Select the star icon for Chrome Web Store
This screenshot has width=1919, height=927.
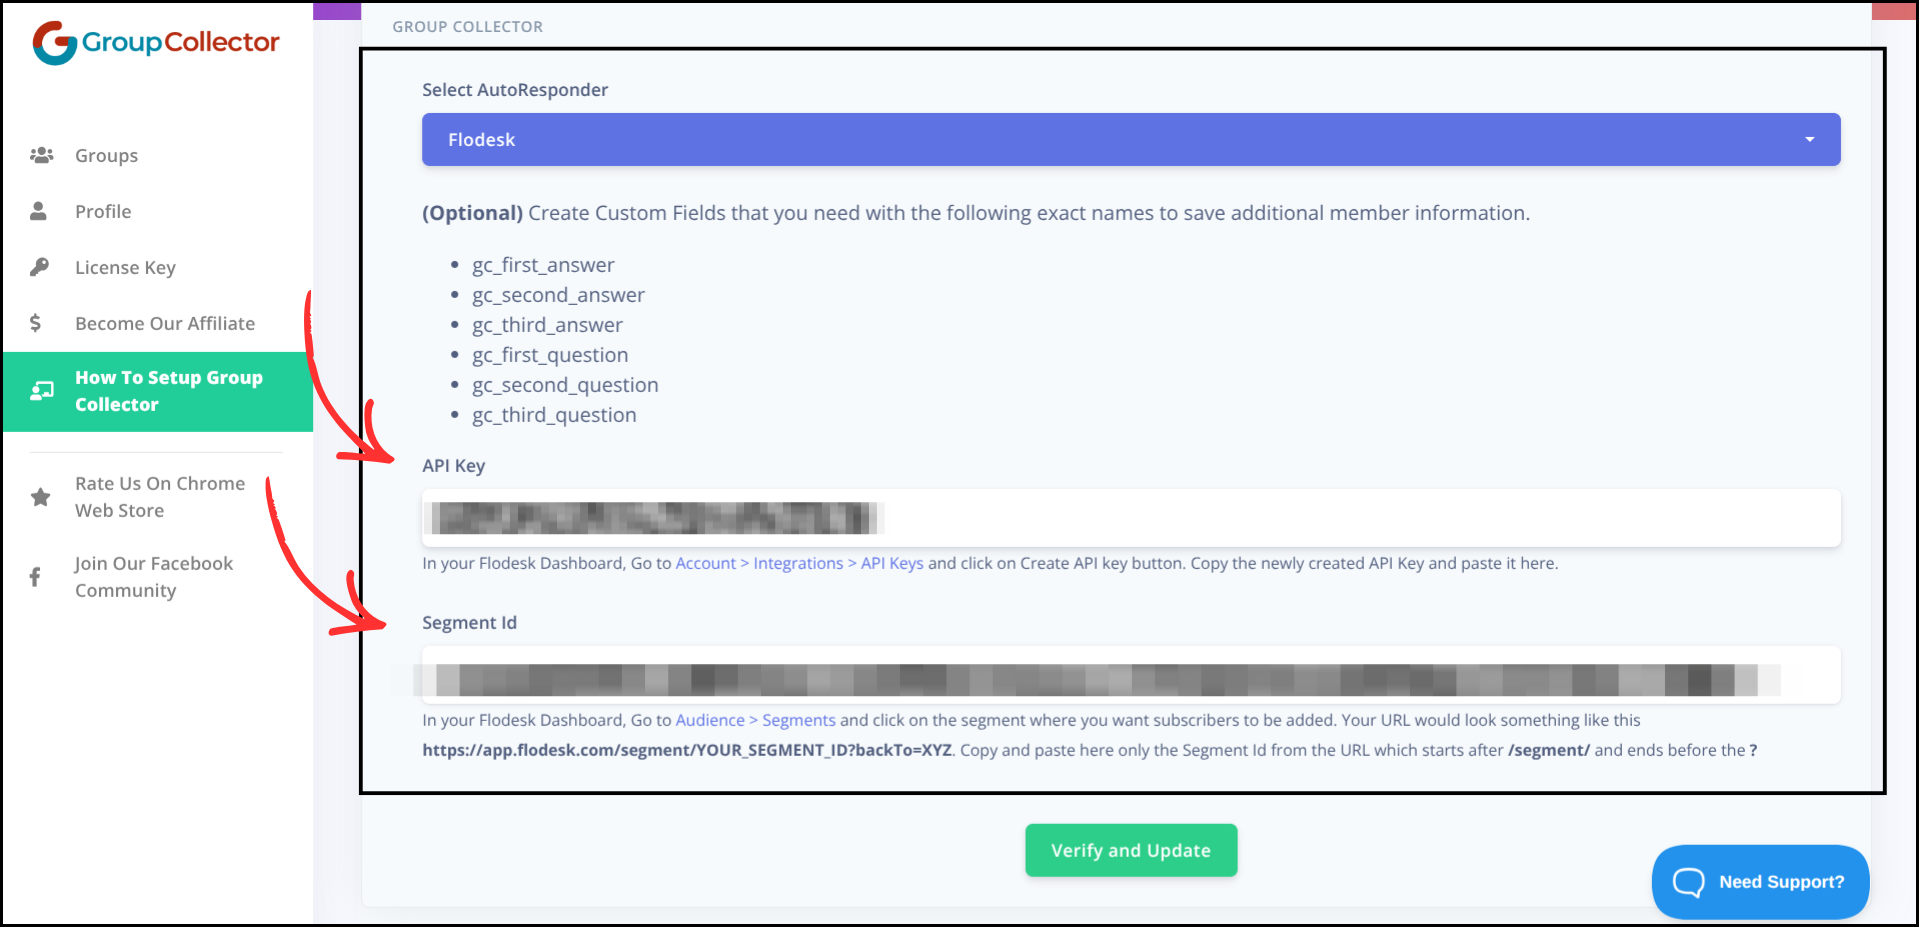[x=40, y=497]
